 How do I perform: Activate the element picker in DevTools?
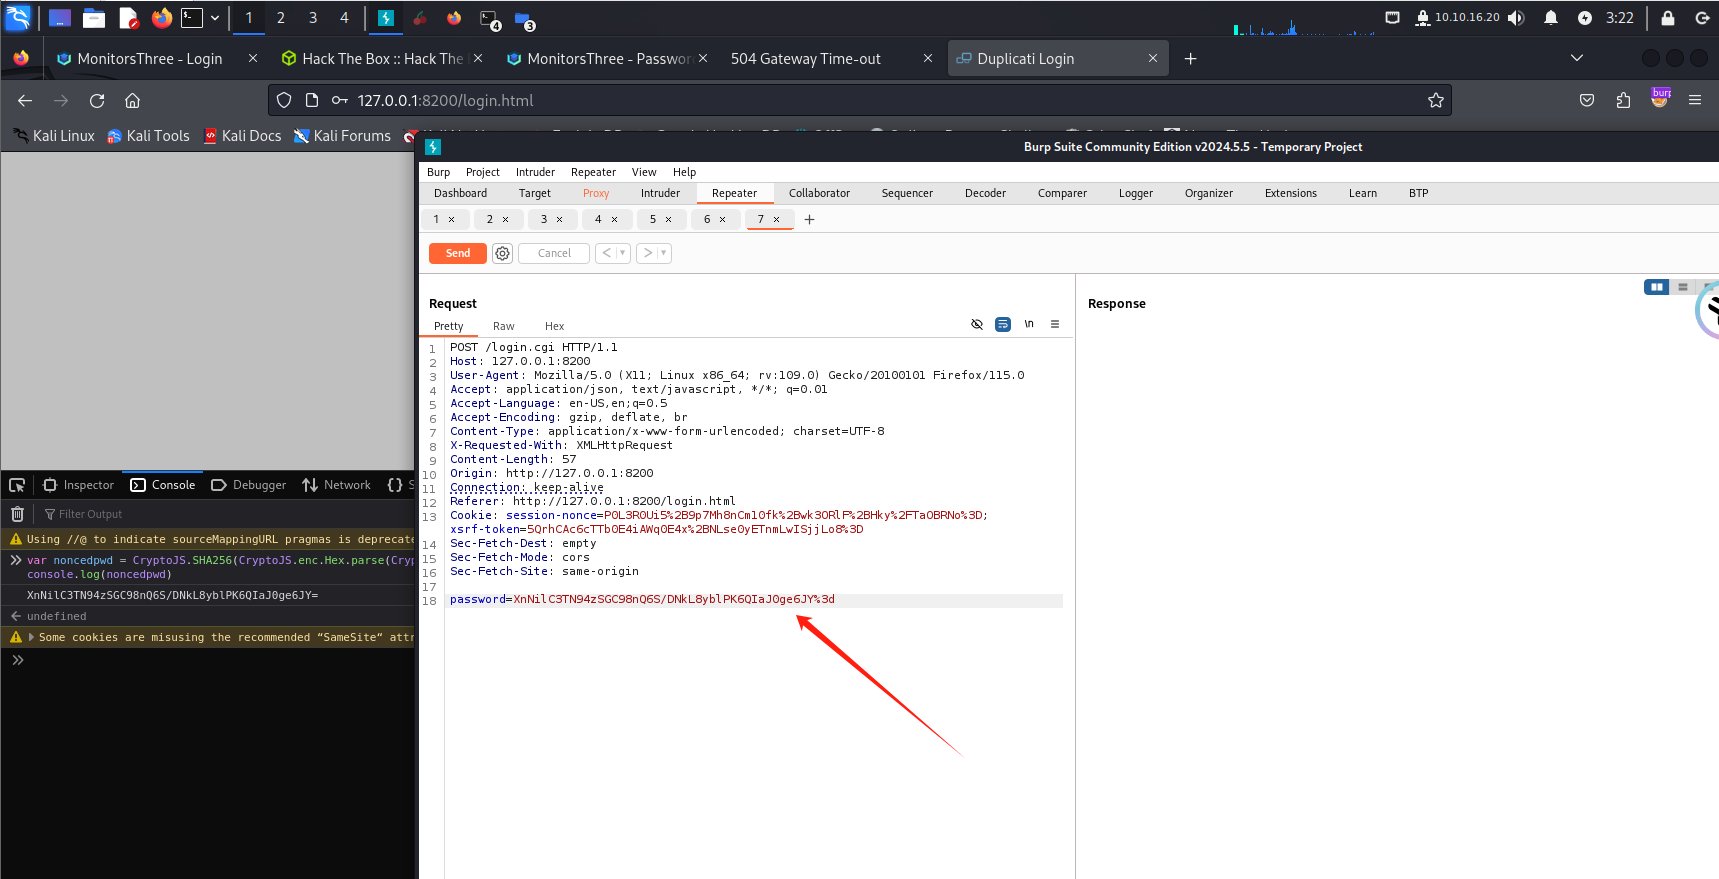[x=17, y=485]
